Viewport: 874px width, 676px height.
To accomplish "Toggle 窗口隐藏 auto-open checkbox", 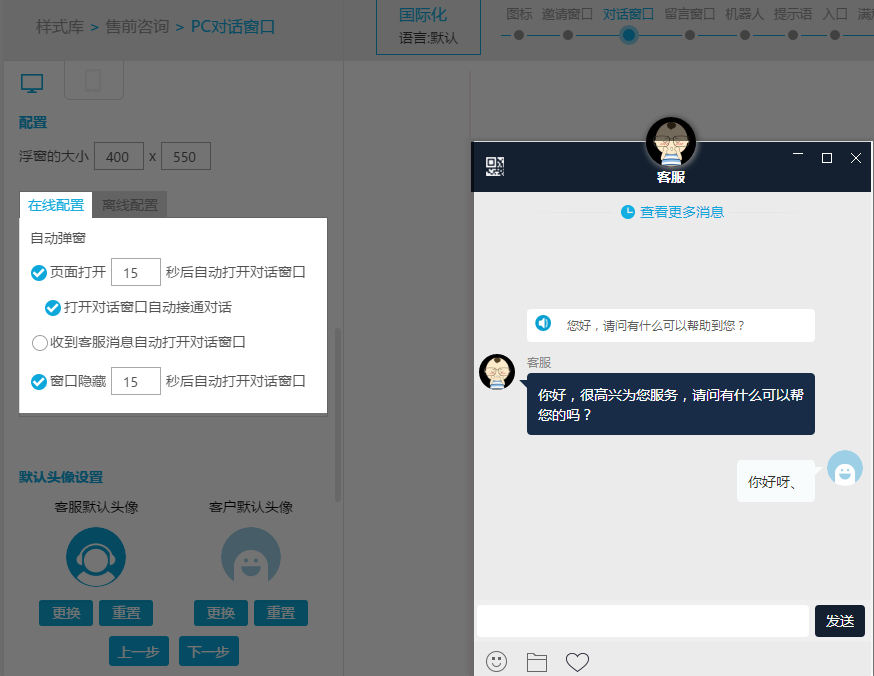I will 38,382.
